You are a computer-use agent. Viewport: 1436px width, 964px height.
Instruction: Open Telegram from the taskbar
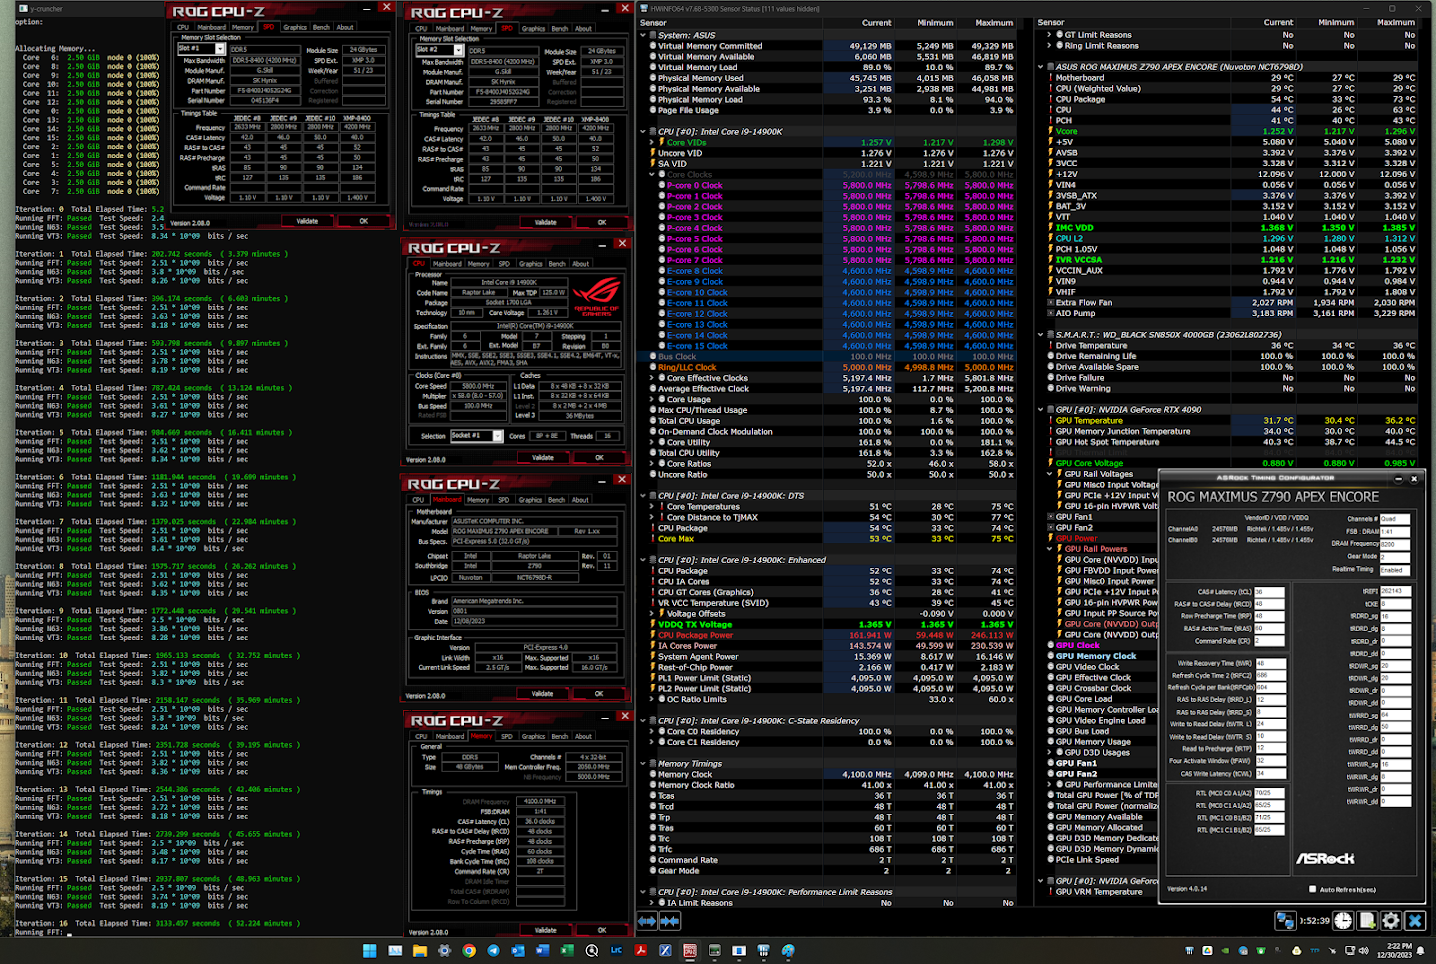coord(493,950)
